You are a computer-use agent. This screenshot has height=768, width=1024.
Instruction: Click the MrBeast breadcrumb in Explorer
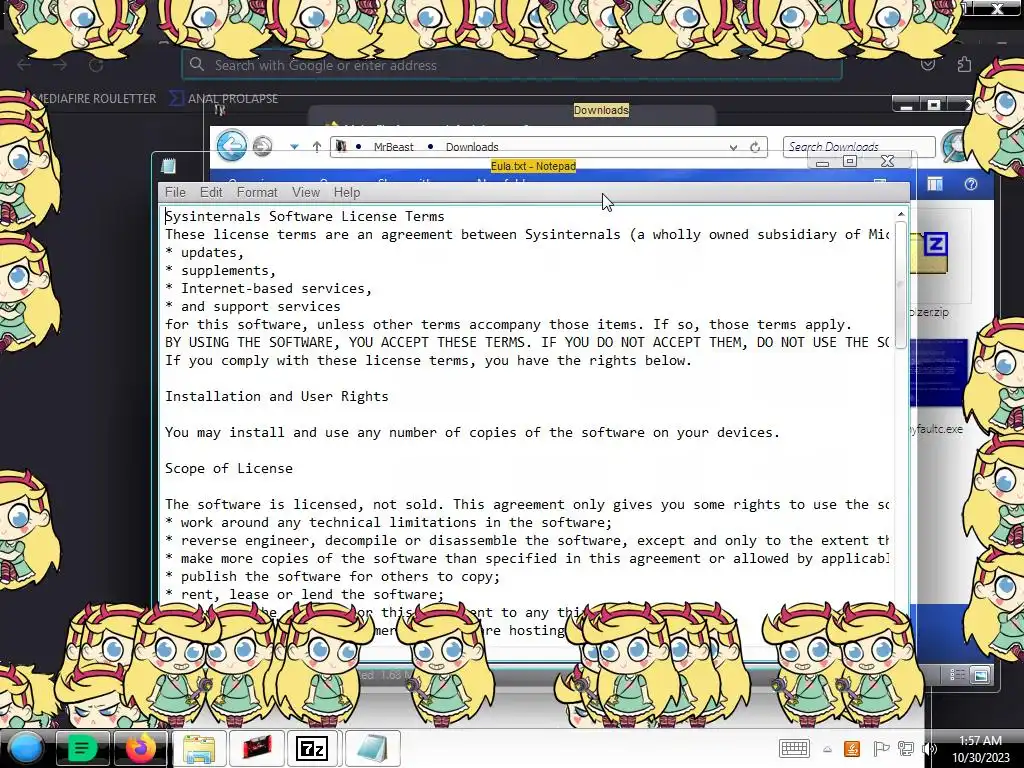[393, 147]
